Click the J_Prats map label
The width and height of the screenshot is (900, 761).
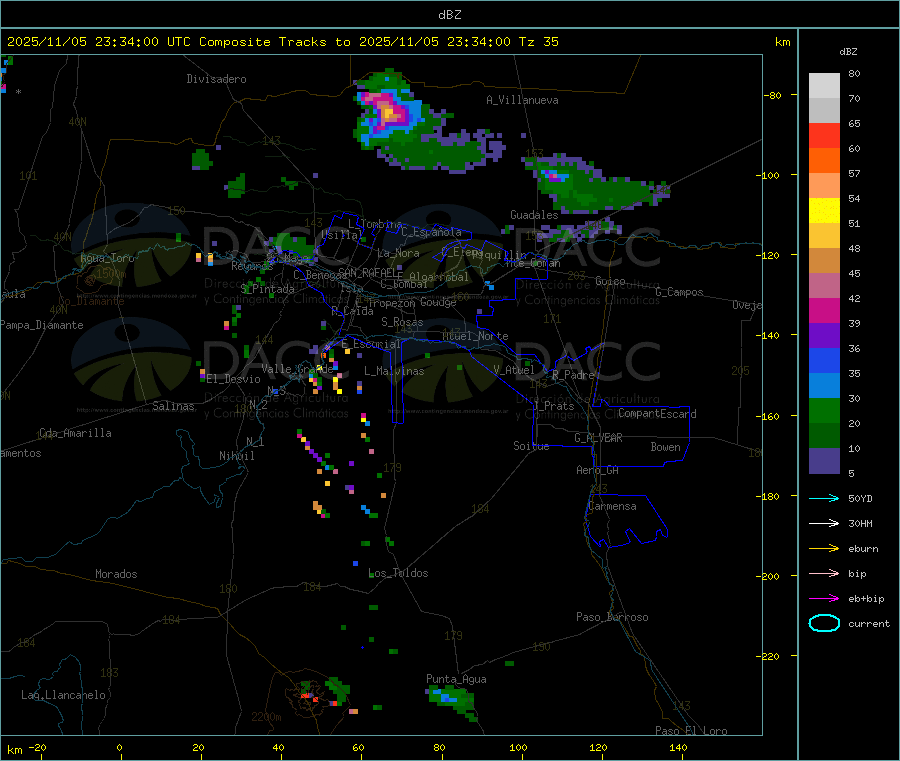click(x=554, y=406)
